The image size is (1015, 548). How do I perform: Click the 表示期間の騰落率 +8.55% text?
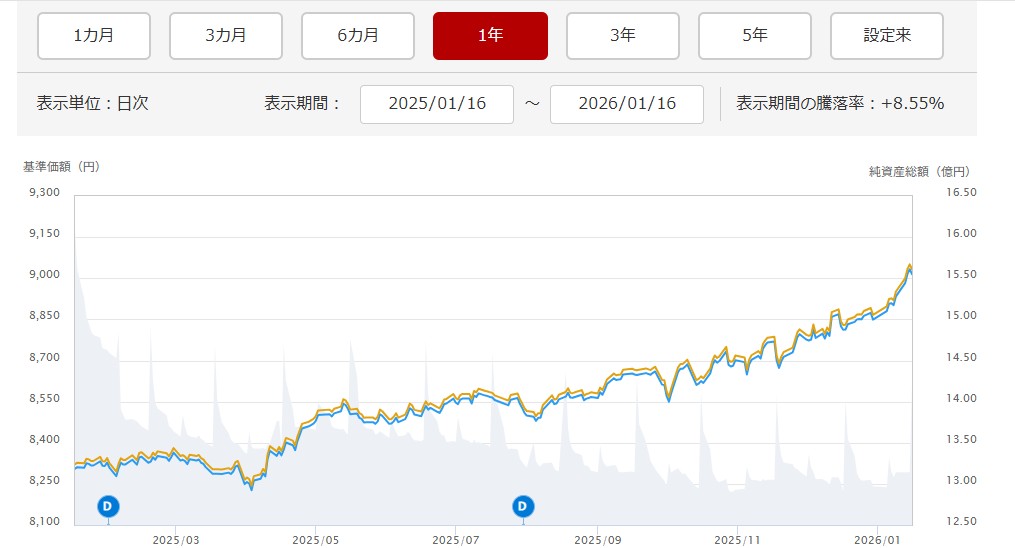tap(840, 103)
